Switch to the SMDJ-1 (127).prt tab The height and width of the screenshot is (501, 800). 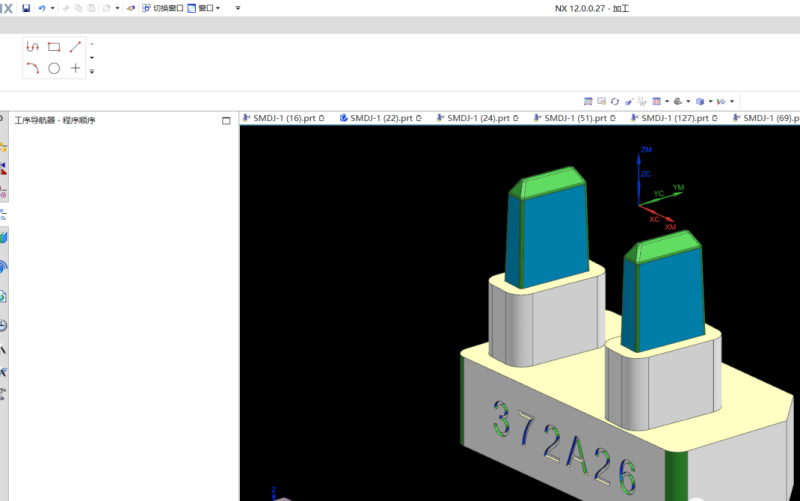click(674, 118)
